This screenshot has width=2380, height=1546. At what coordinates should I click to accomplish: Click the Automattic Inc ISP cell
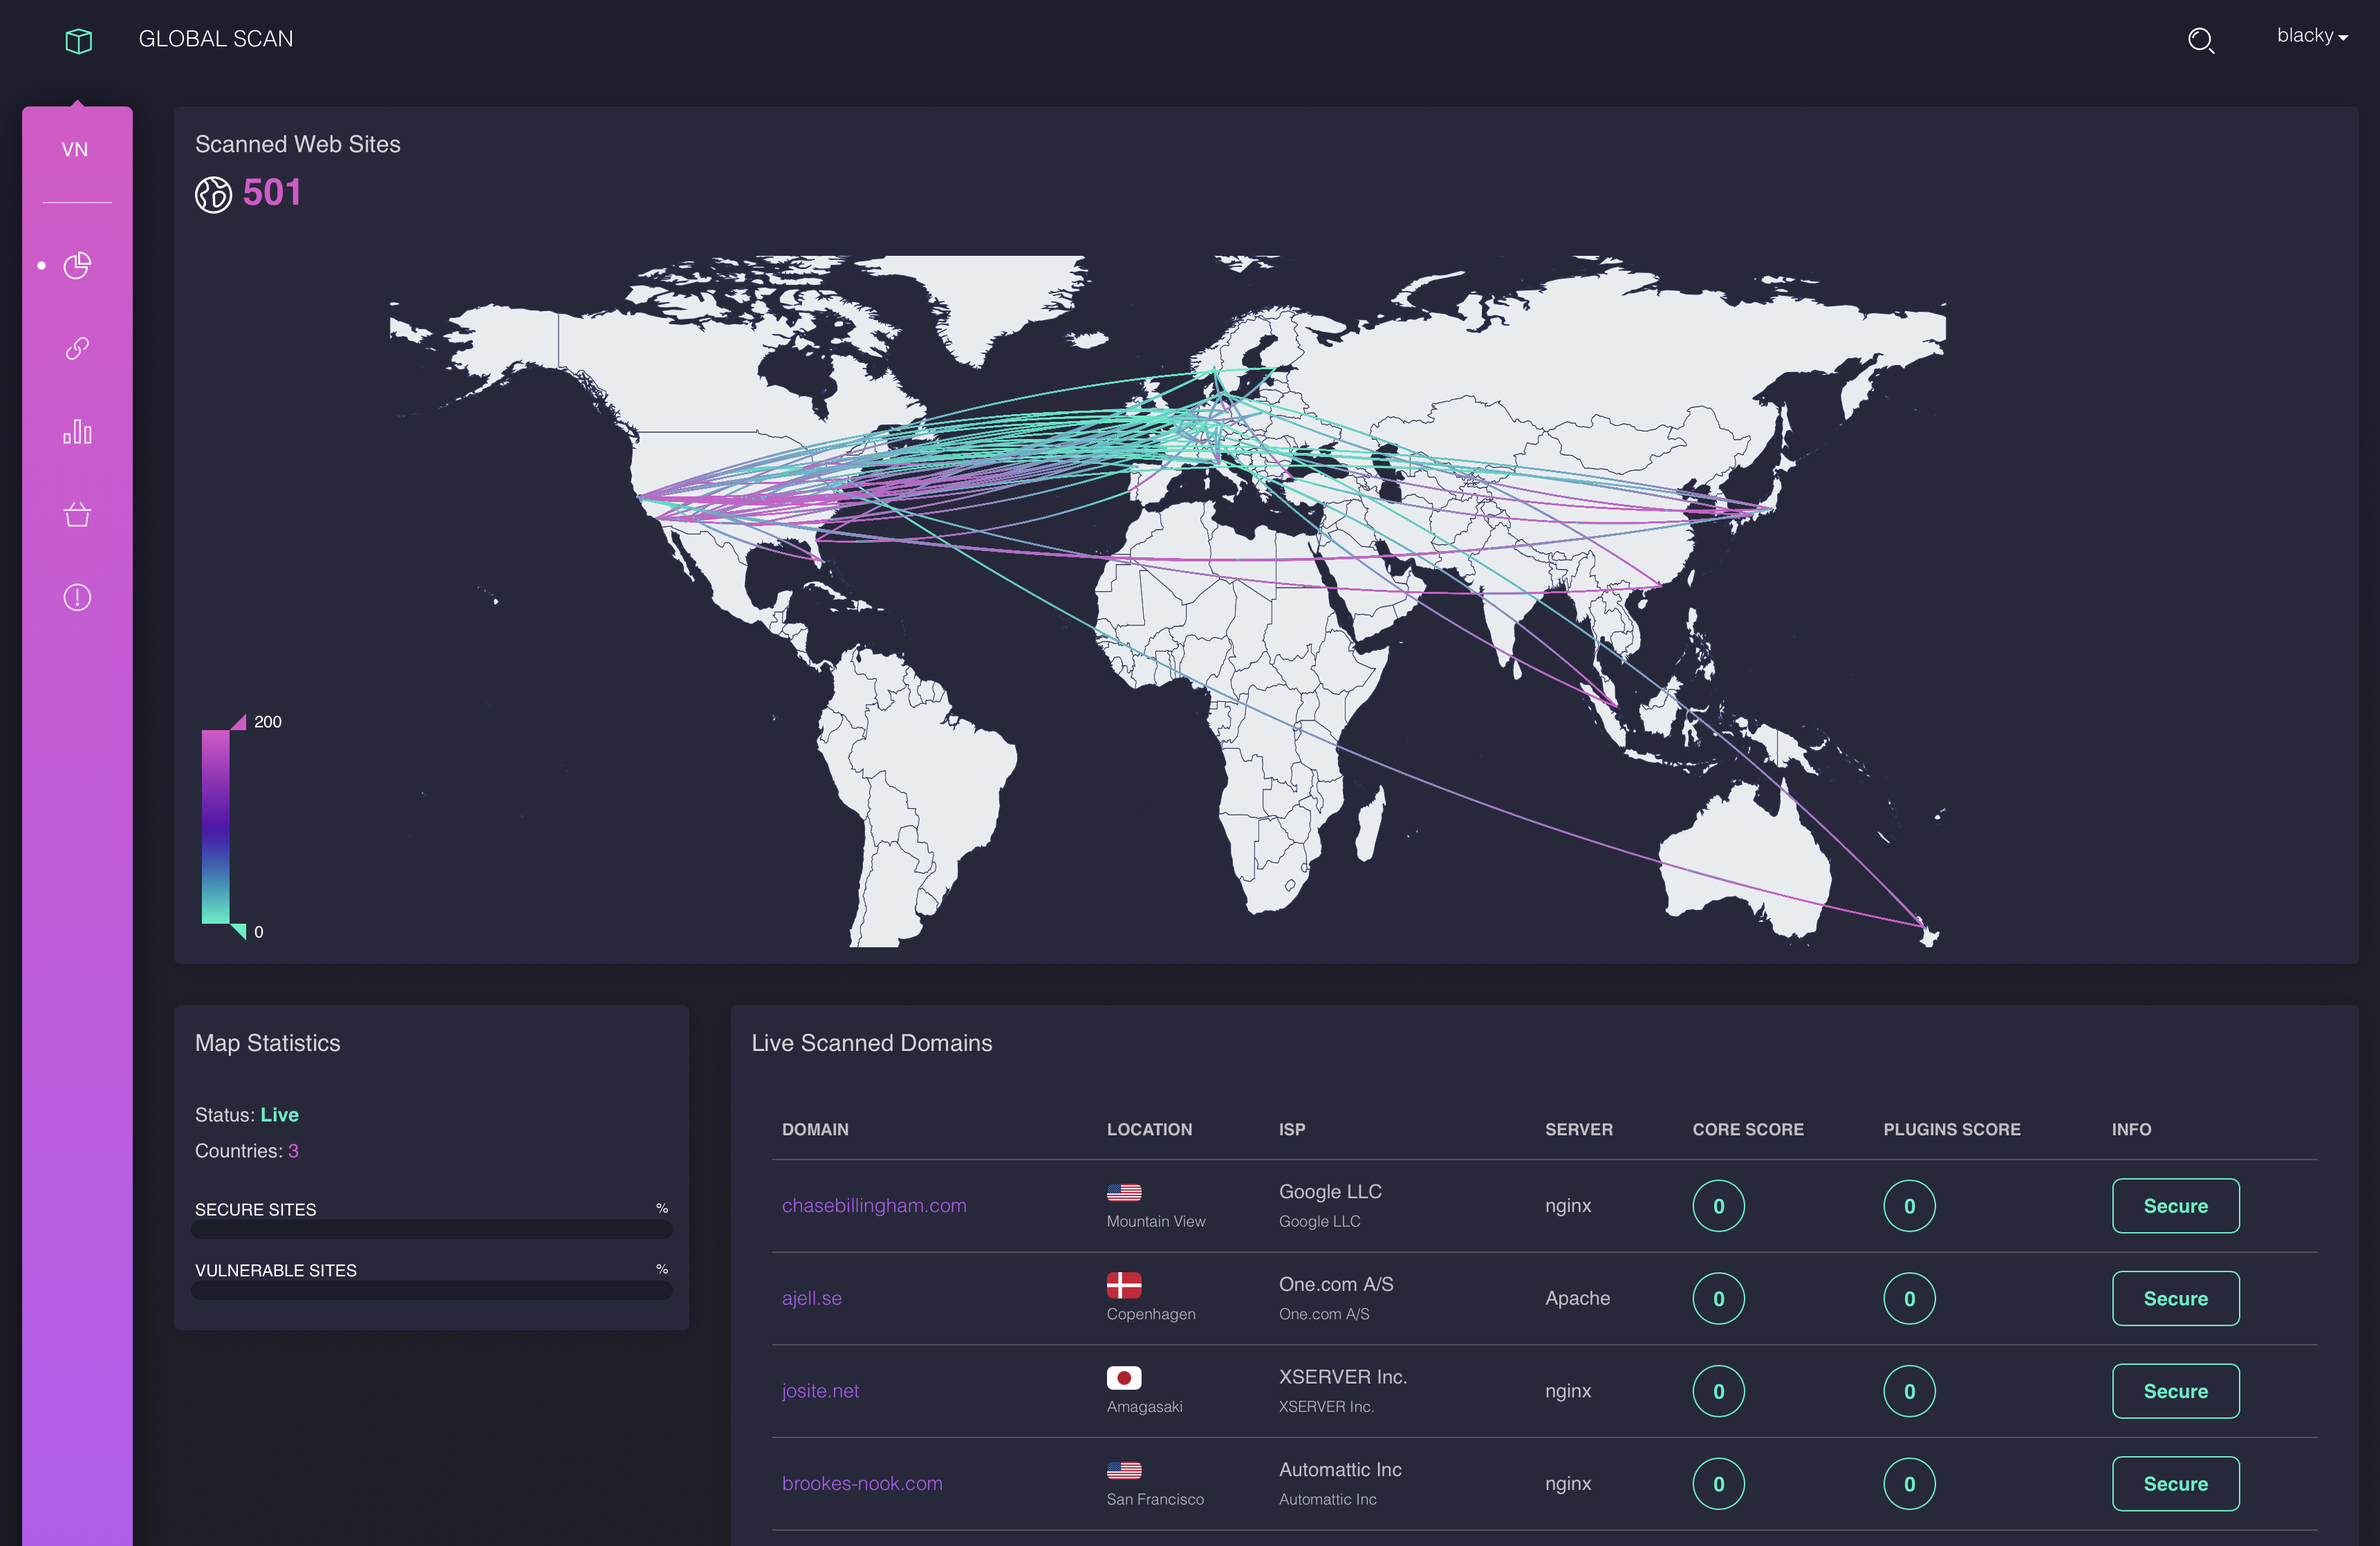1340,1483
